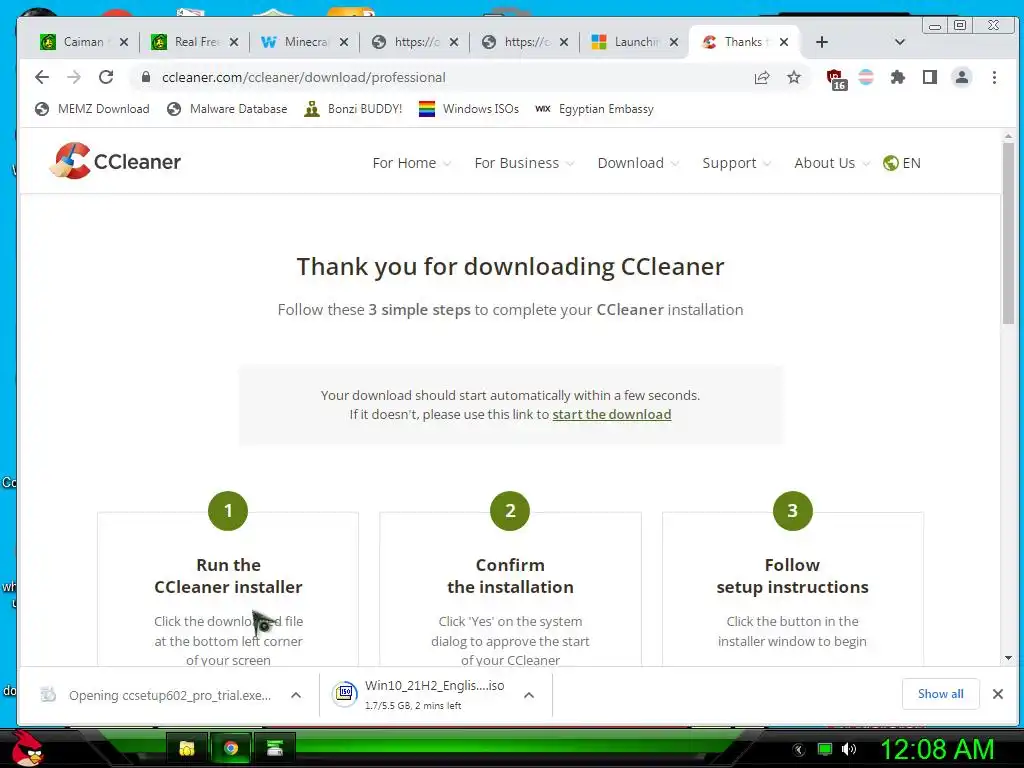This screenshot has width=1024, height=768.
Task: Open the third taskbar program icon
Action: point(275,748)
